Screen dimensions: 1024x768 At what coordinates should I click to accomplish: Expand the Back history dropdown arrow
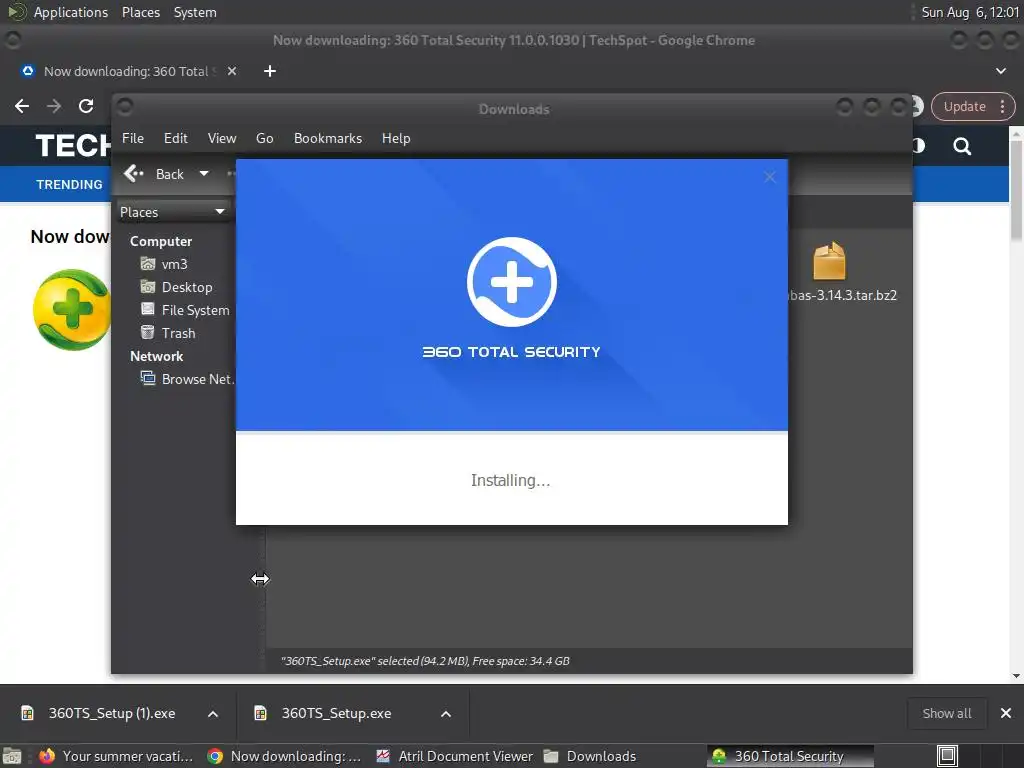pyautogui.click(x=204, y=174)
